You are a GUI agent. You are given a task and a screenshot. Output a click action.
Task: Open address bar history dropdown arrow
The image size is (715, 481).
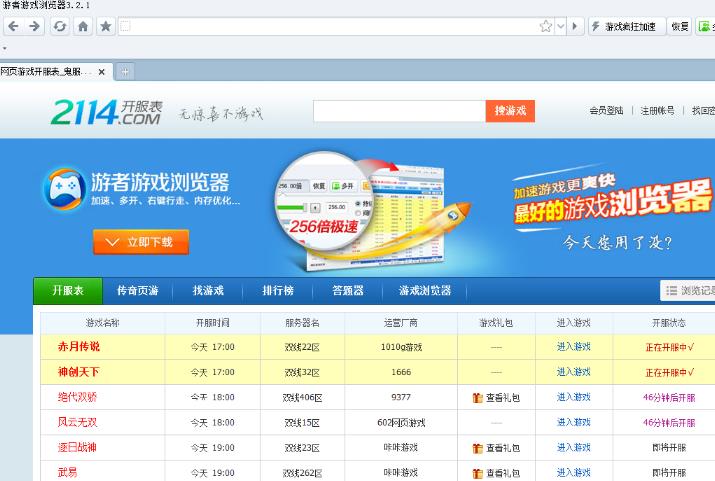pyautogui.click(x=561, y=26)
